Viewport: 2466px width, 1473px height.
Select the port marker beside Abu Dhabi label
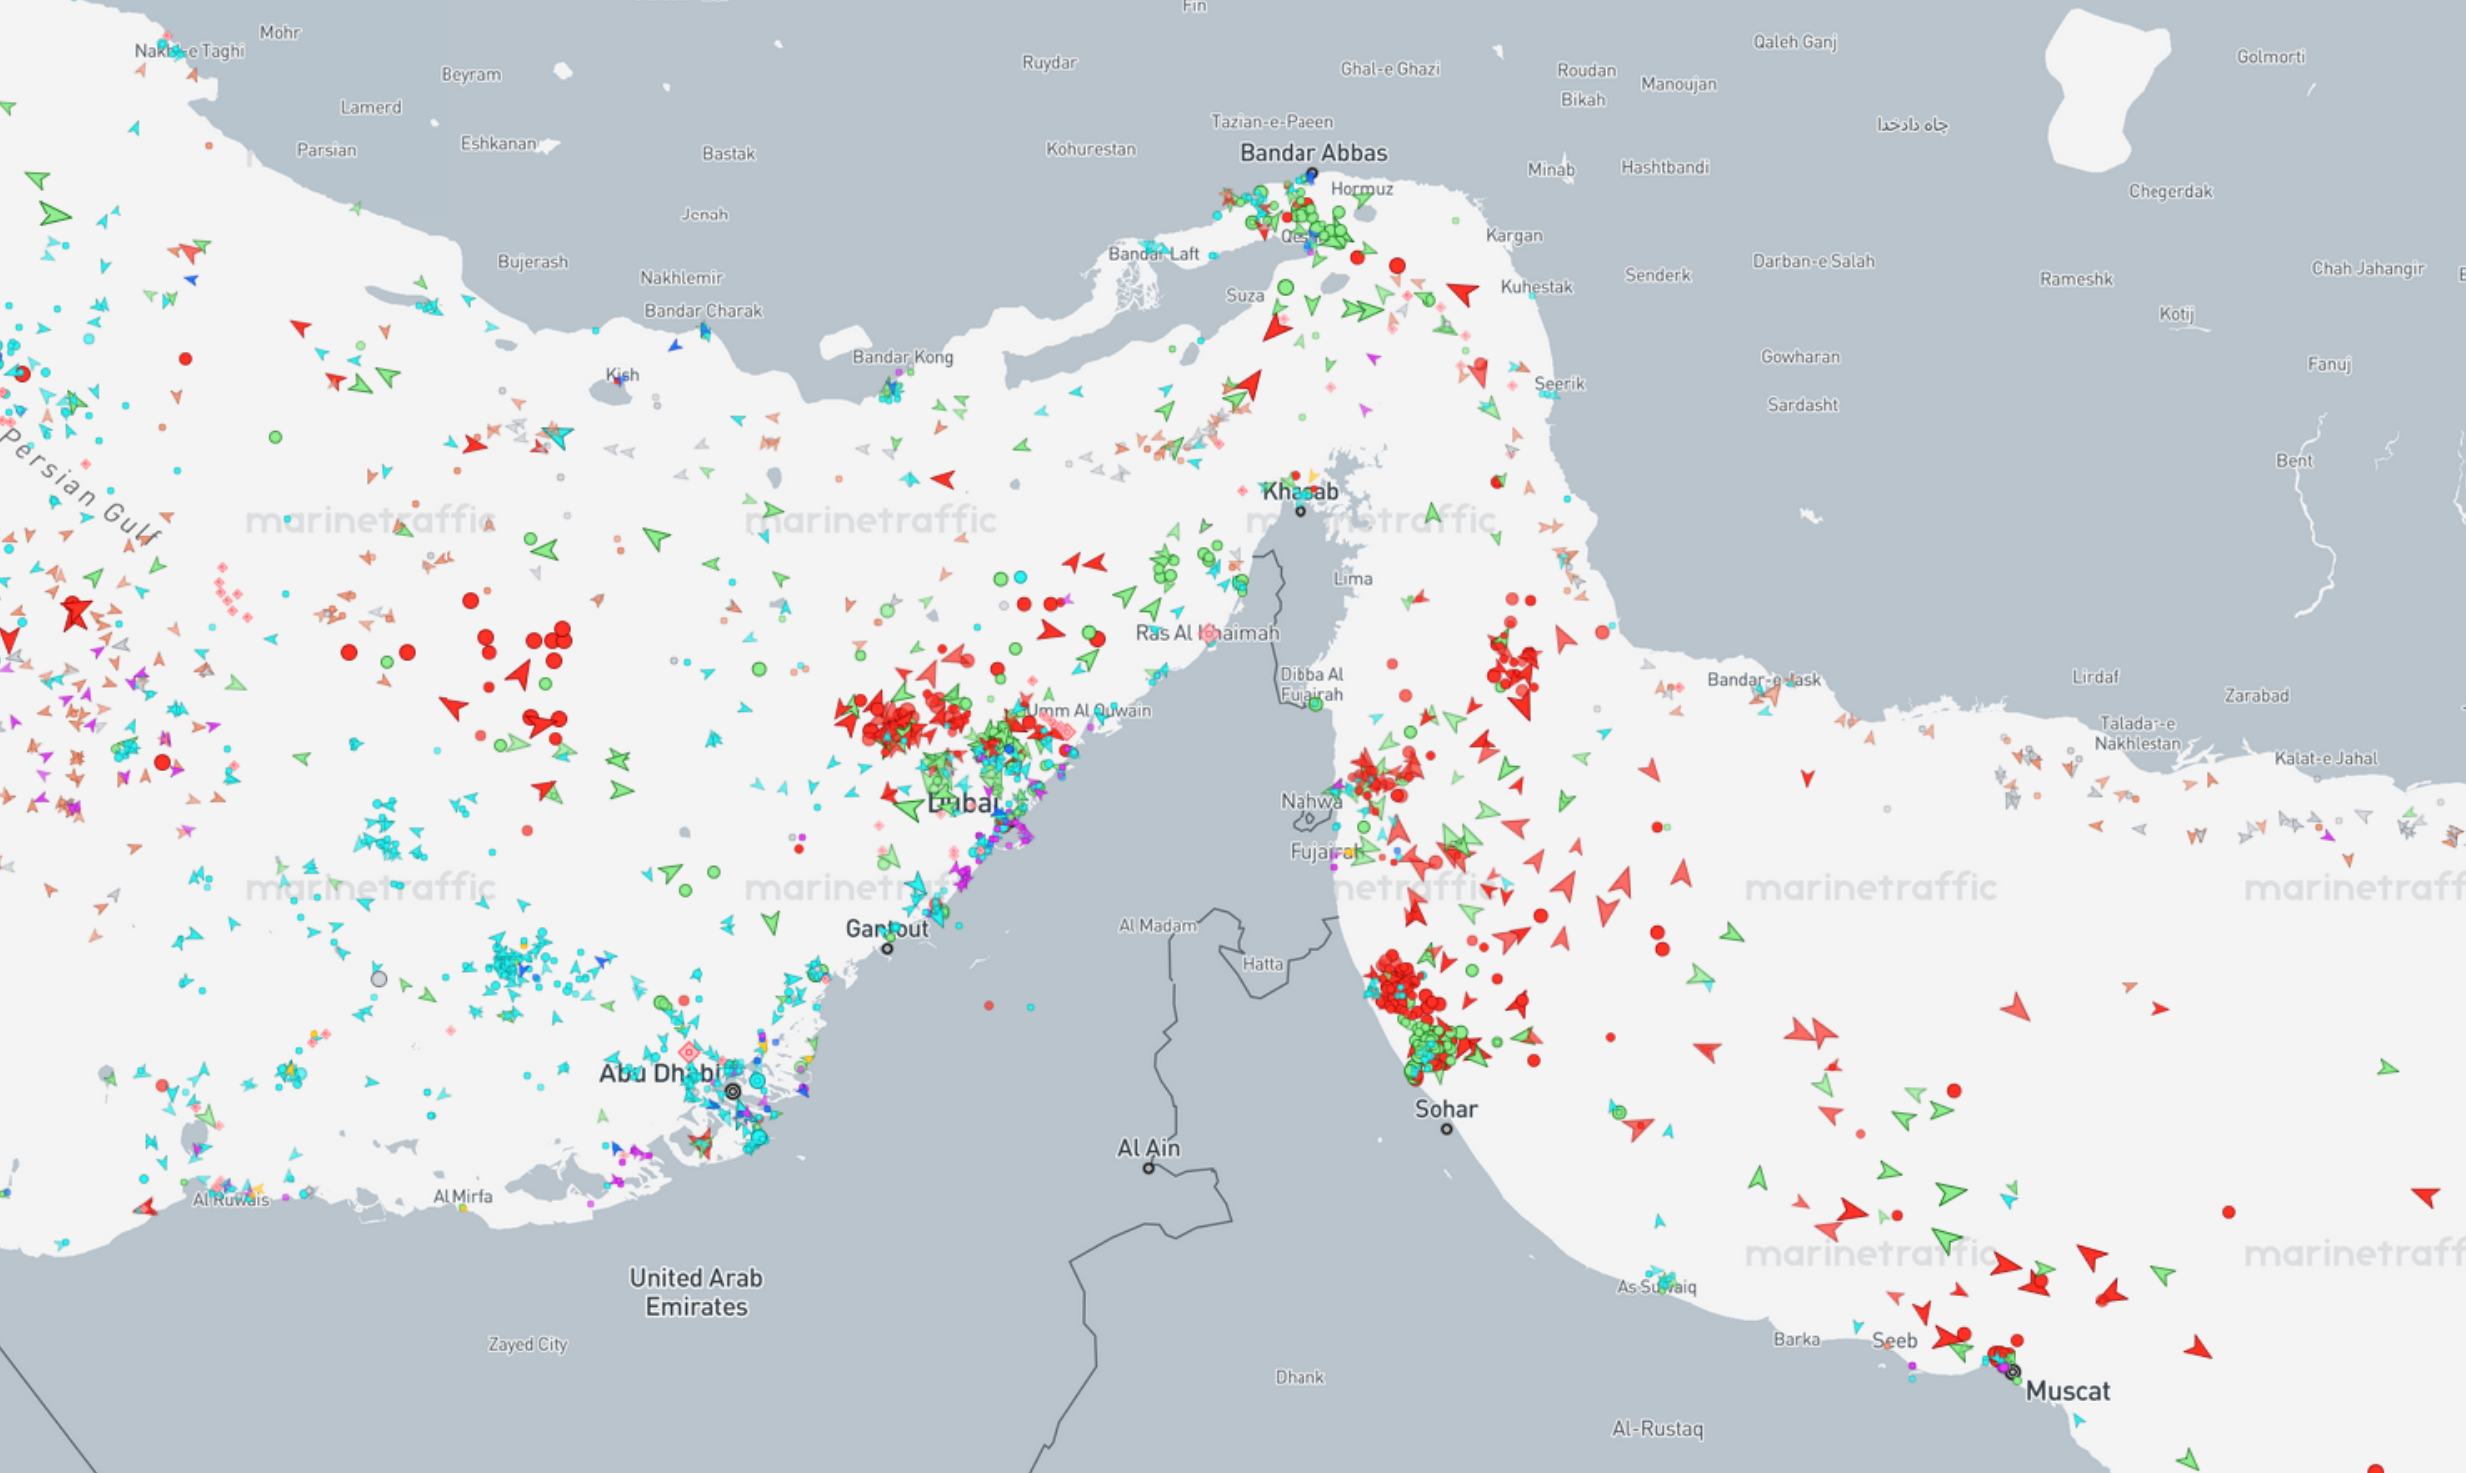[x=733, y=1091]
